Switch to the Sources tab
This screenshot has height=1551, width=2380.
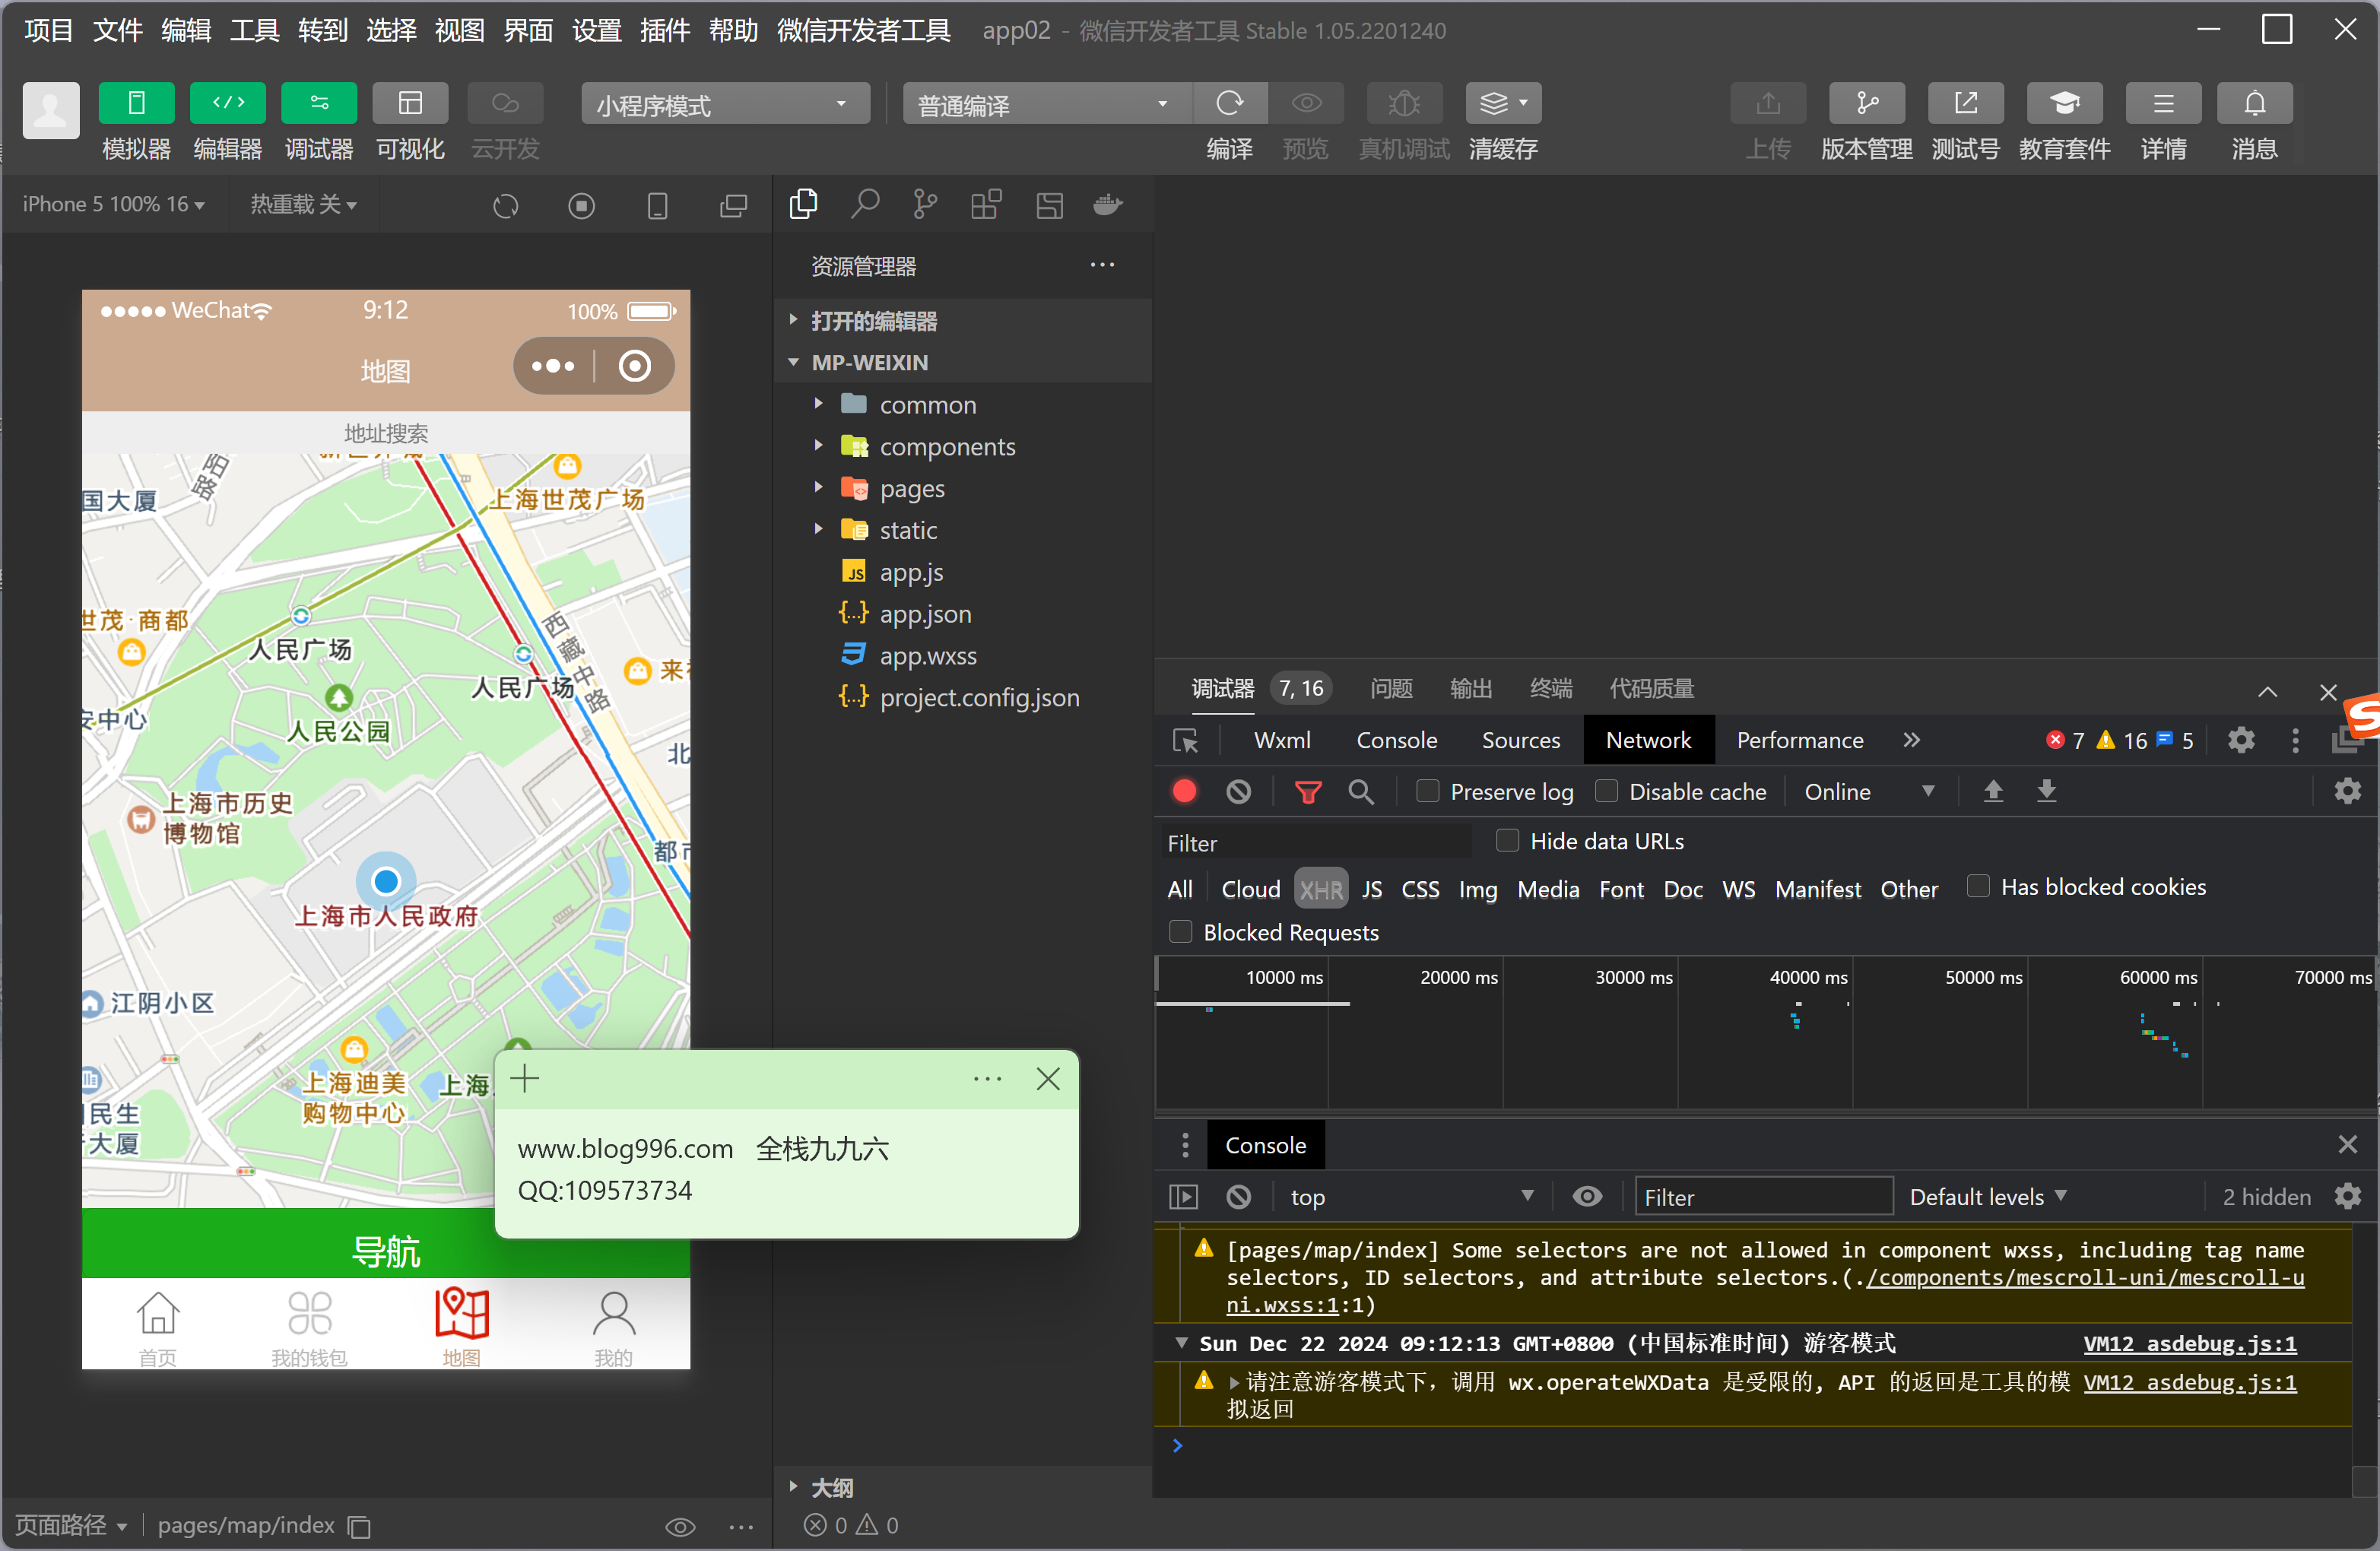[1520, 741]
